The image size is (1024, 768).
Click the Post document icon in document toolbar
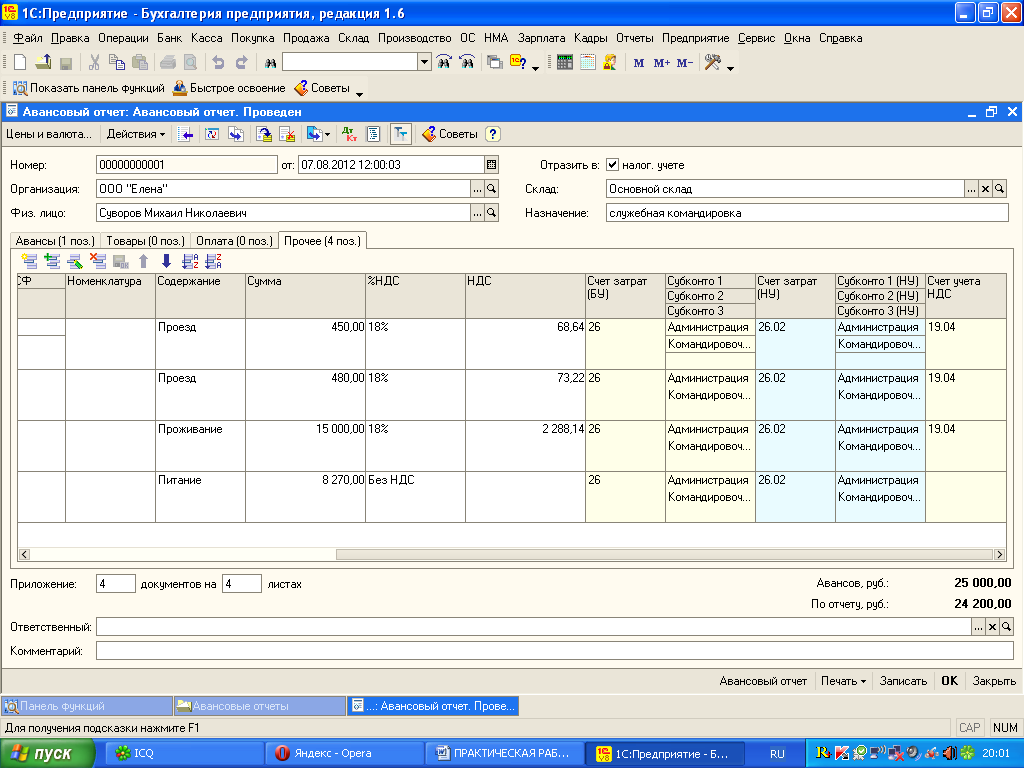click(264, 134)
